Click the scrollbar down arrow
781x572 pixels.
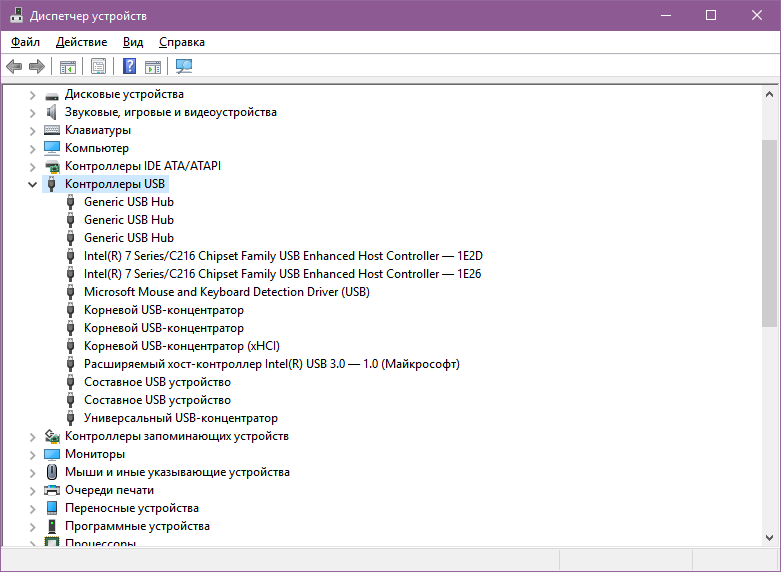[x=770, y=538]
